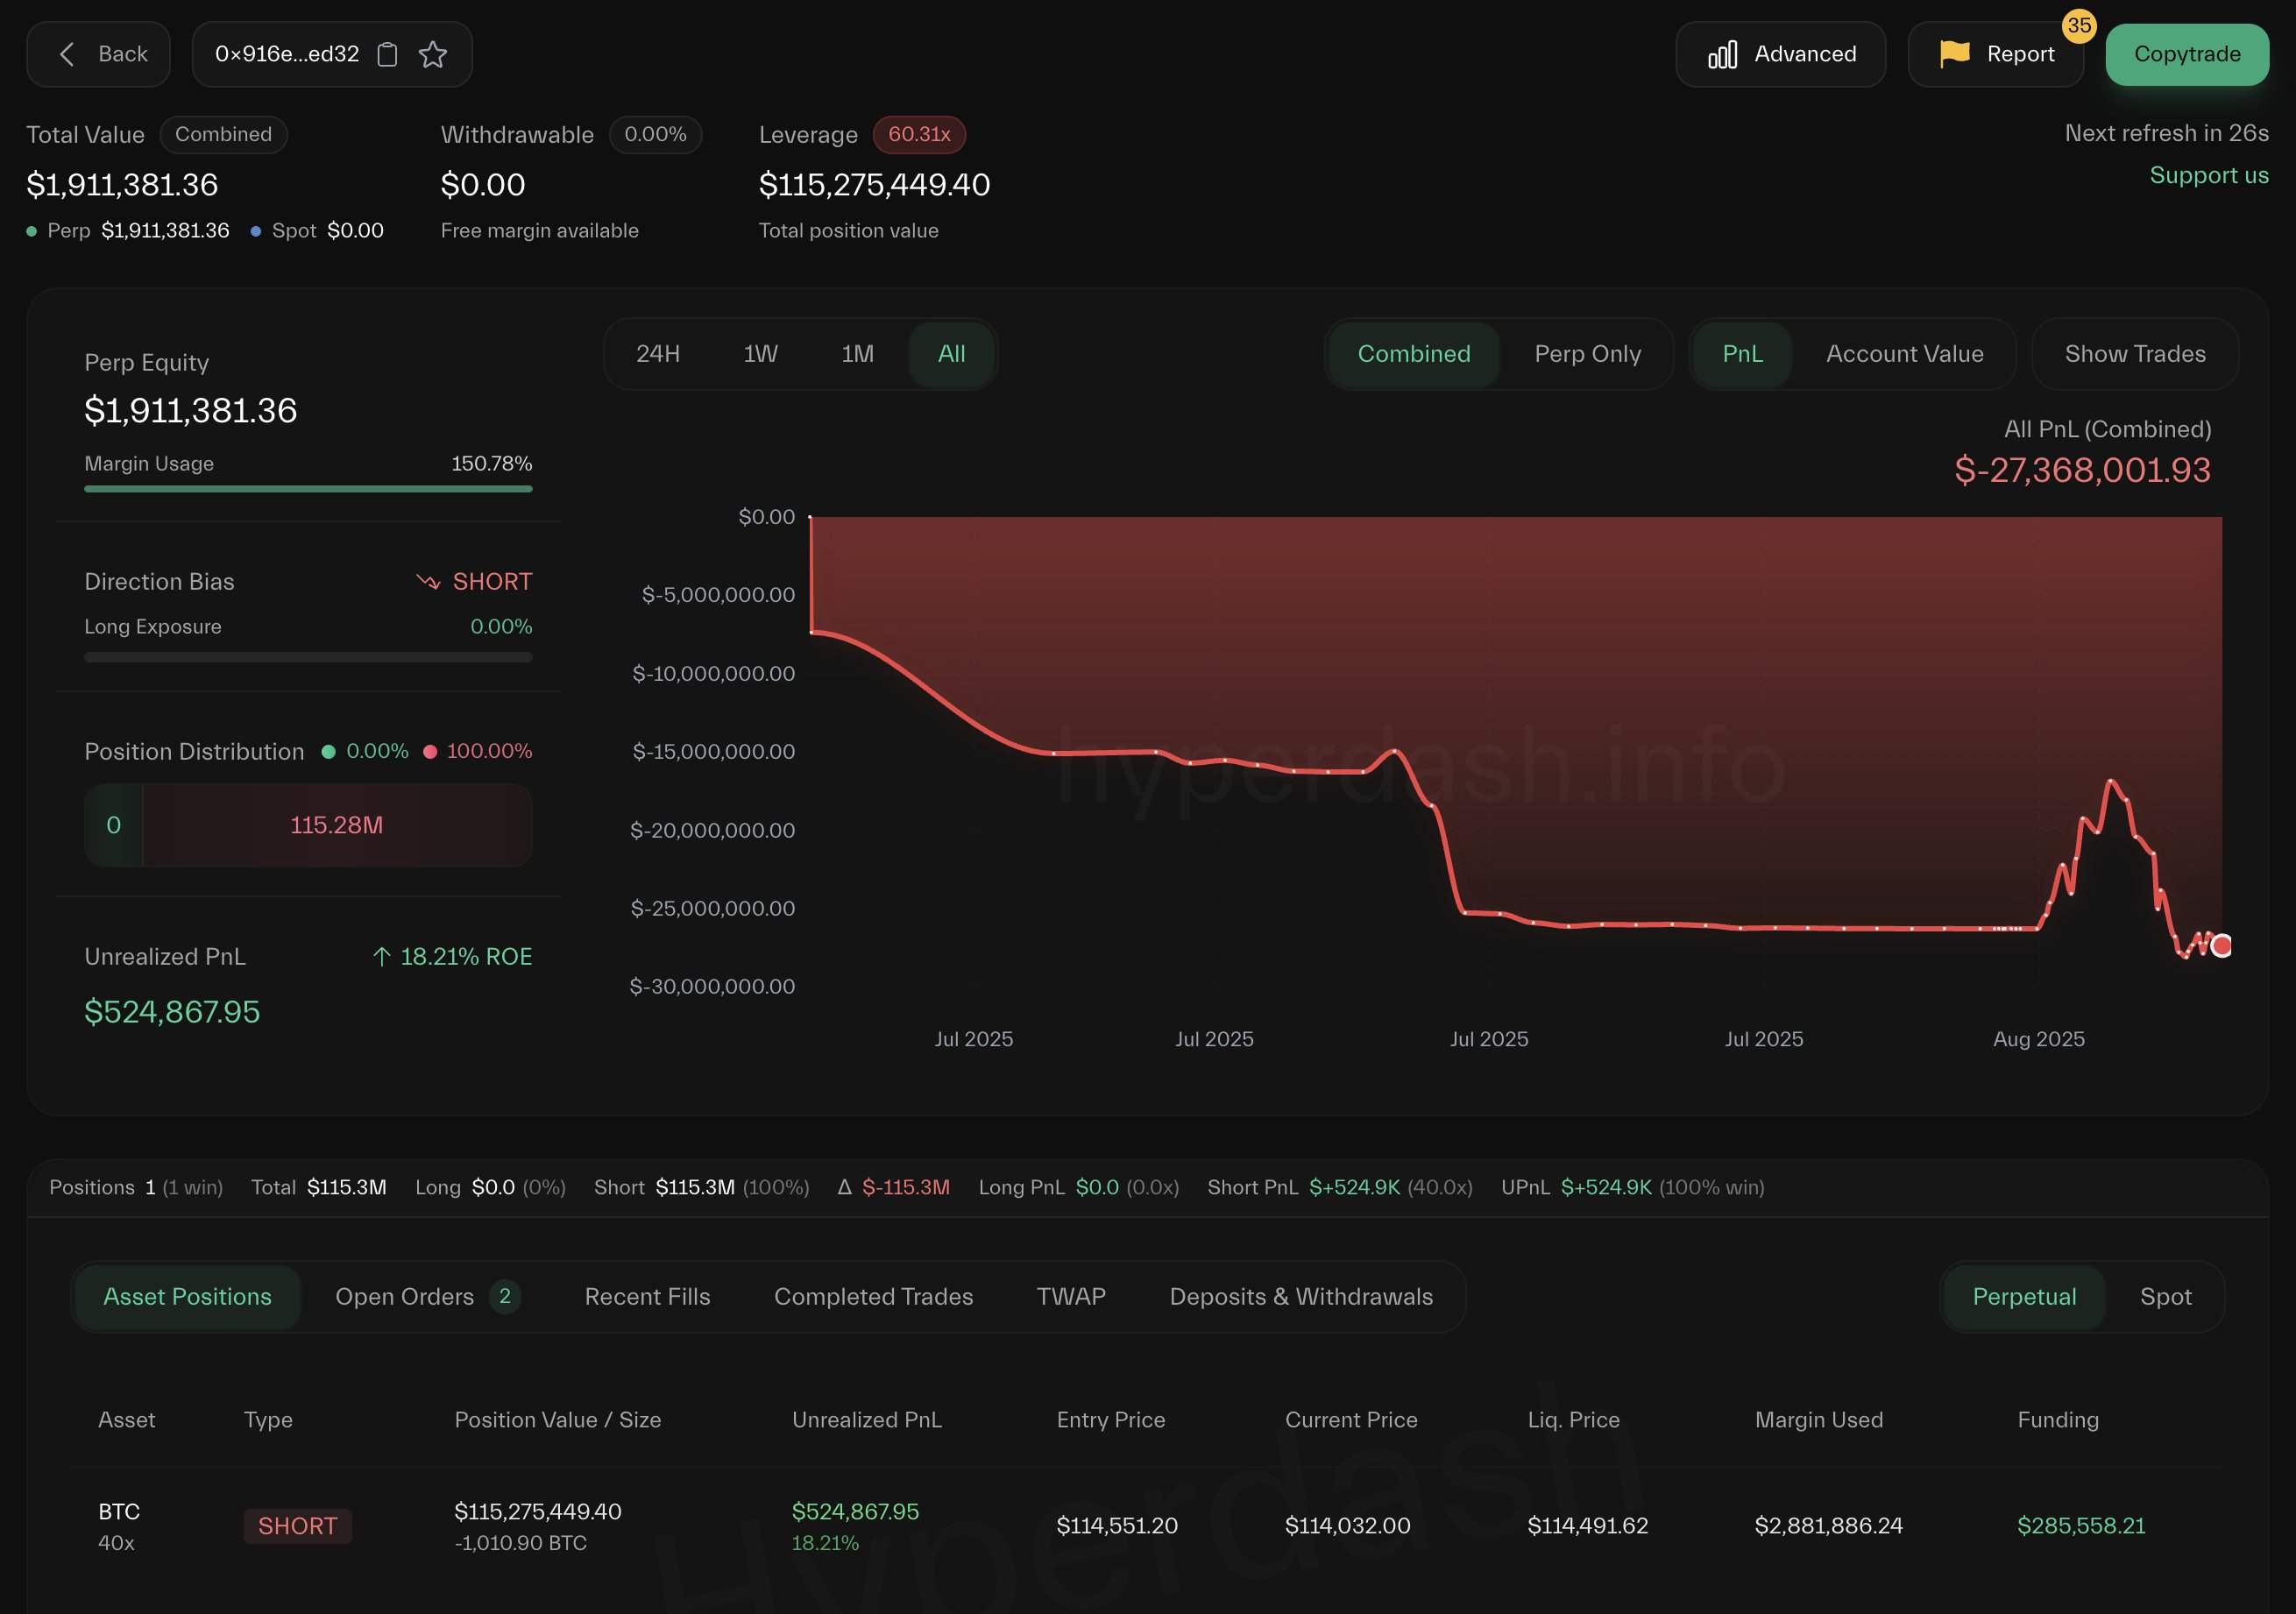The height and width of the screenshot is (1614, 2296).
Task: Sort by Funding column header
Action: tap(2058, 1420)
